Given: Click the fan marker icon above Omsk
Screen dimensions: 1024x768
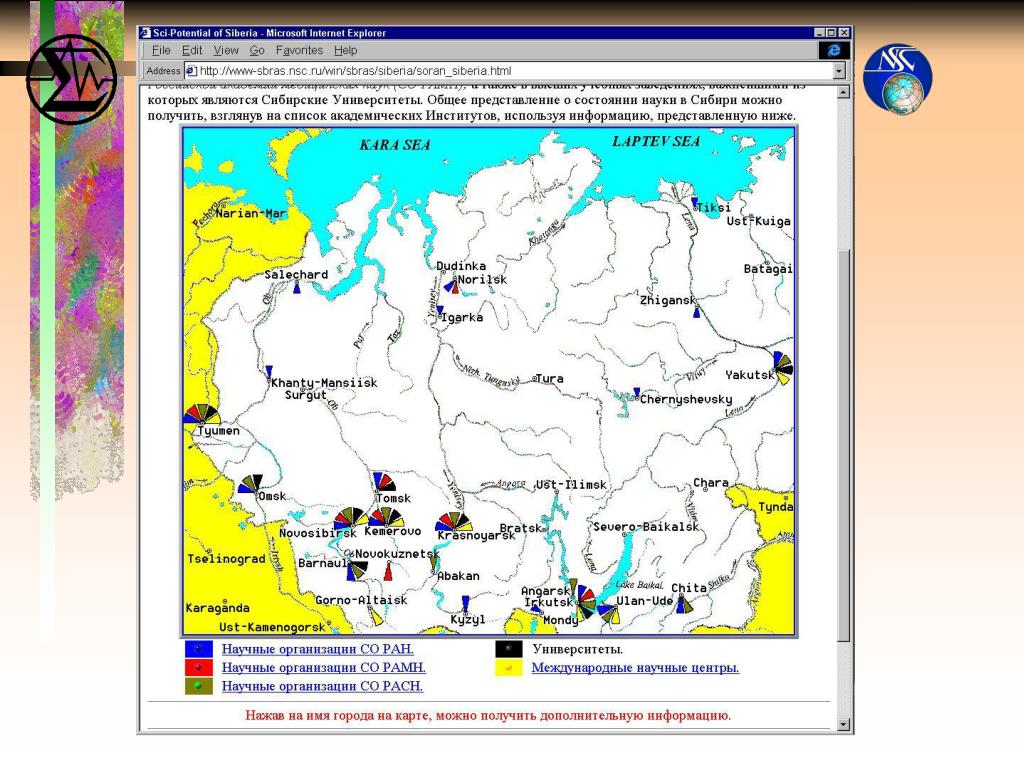Looking at the screenshot, I should [250, 484].
